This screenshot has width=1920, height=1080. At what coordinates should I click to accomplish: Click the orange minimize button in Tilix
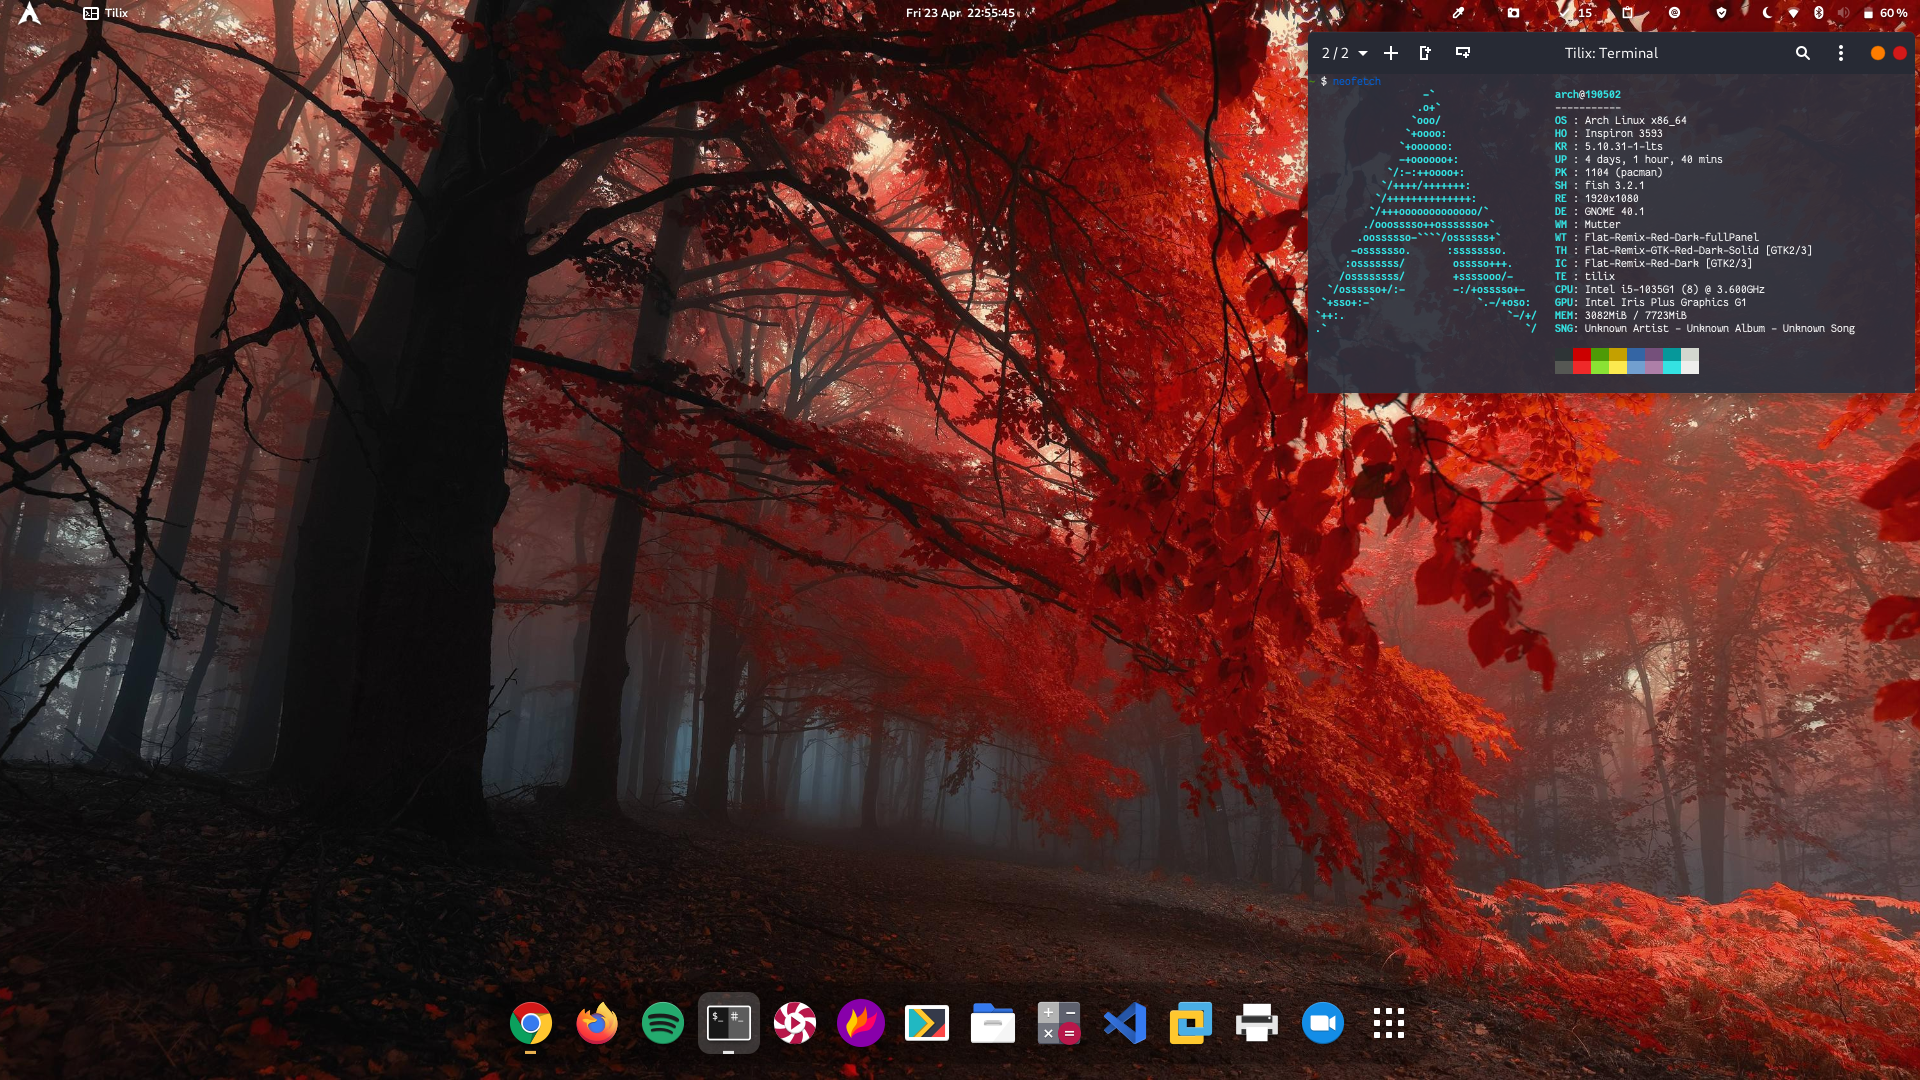point(1877,53)
